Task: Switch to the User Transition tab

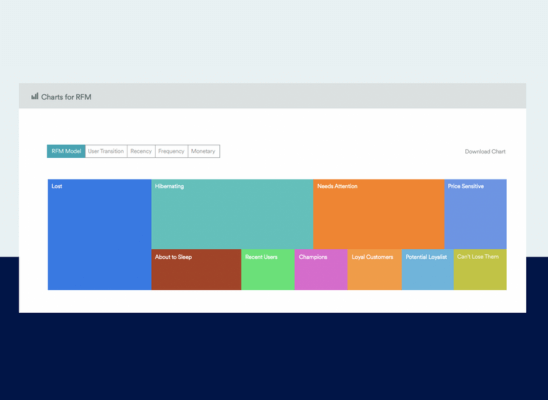Action: (106, 151)
